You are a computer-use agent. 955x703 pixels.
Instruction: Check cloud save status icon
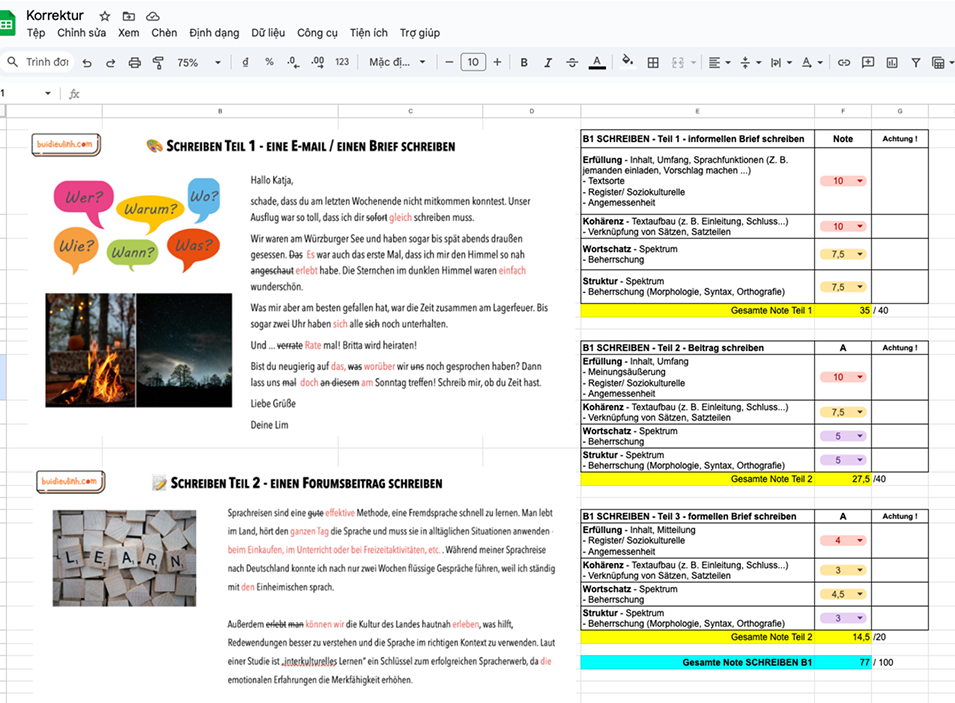(x=153, y=16)
